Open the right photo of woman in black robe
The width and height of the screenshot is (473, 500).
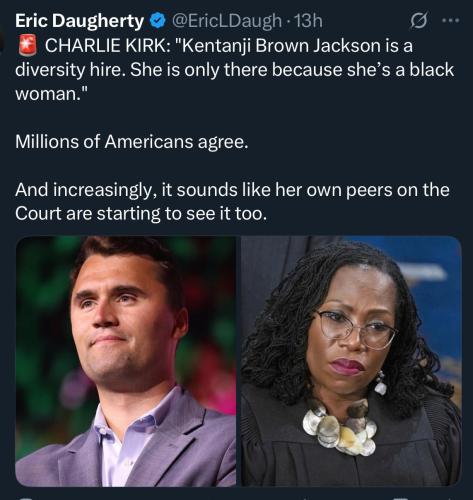(351, 361)
